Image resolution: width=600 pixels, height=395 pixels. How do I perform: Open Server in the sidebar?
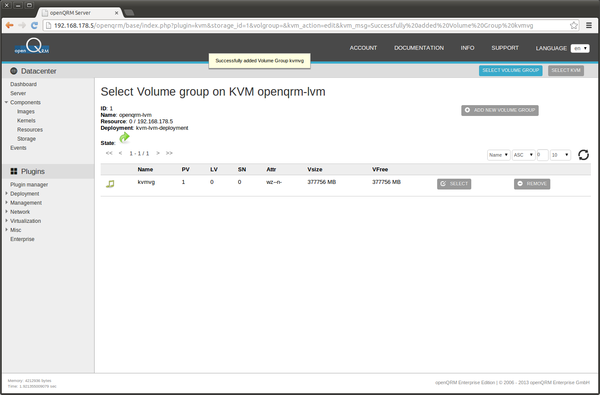tap(18, 93)
